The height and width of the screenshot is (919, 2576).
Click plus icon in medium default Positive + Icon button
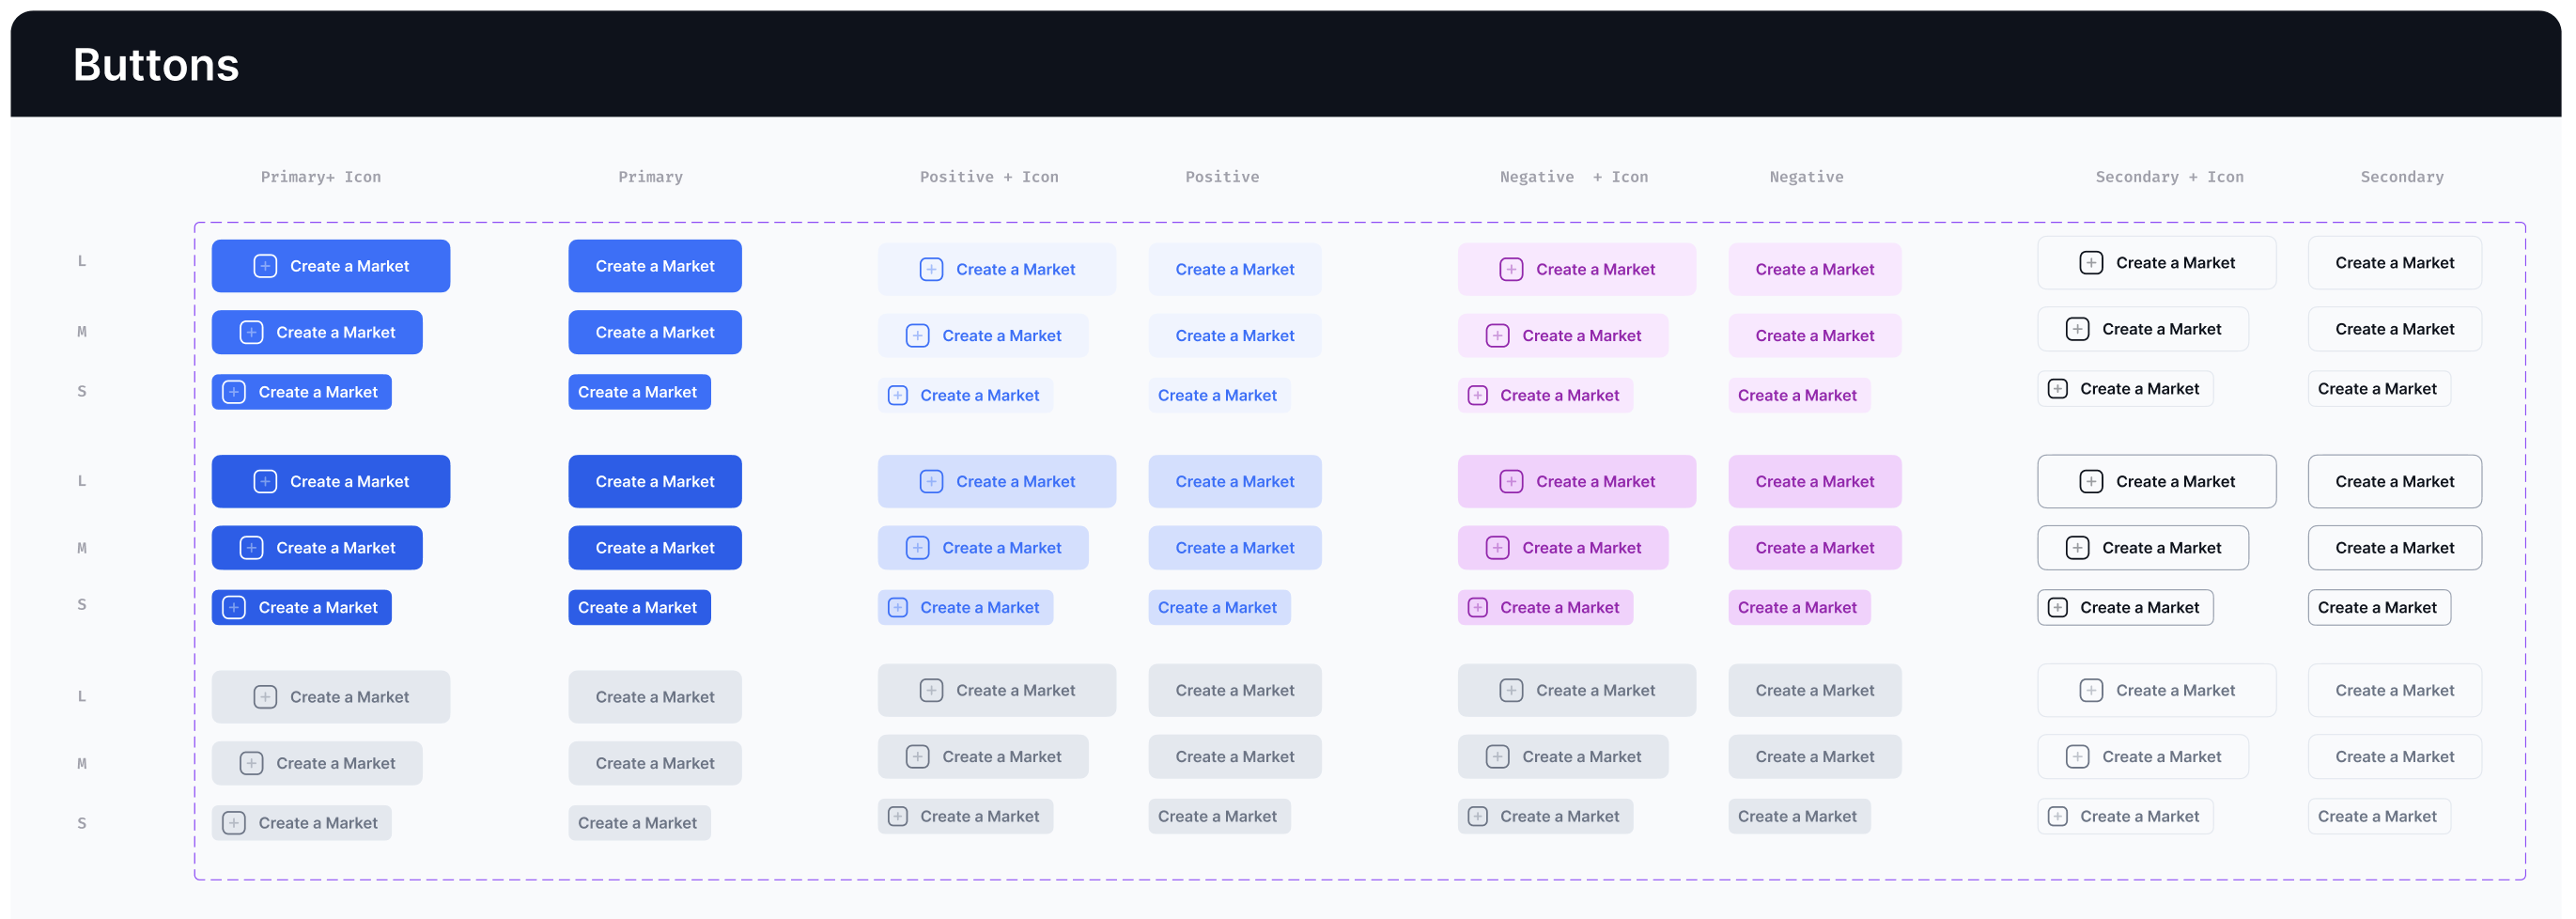tap(917, 336)
